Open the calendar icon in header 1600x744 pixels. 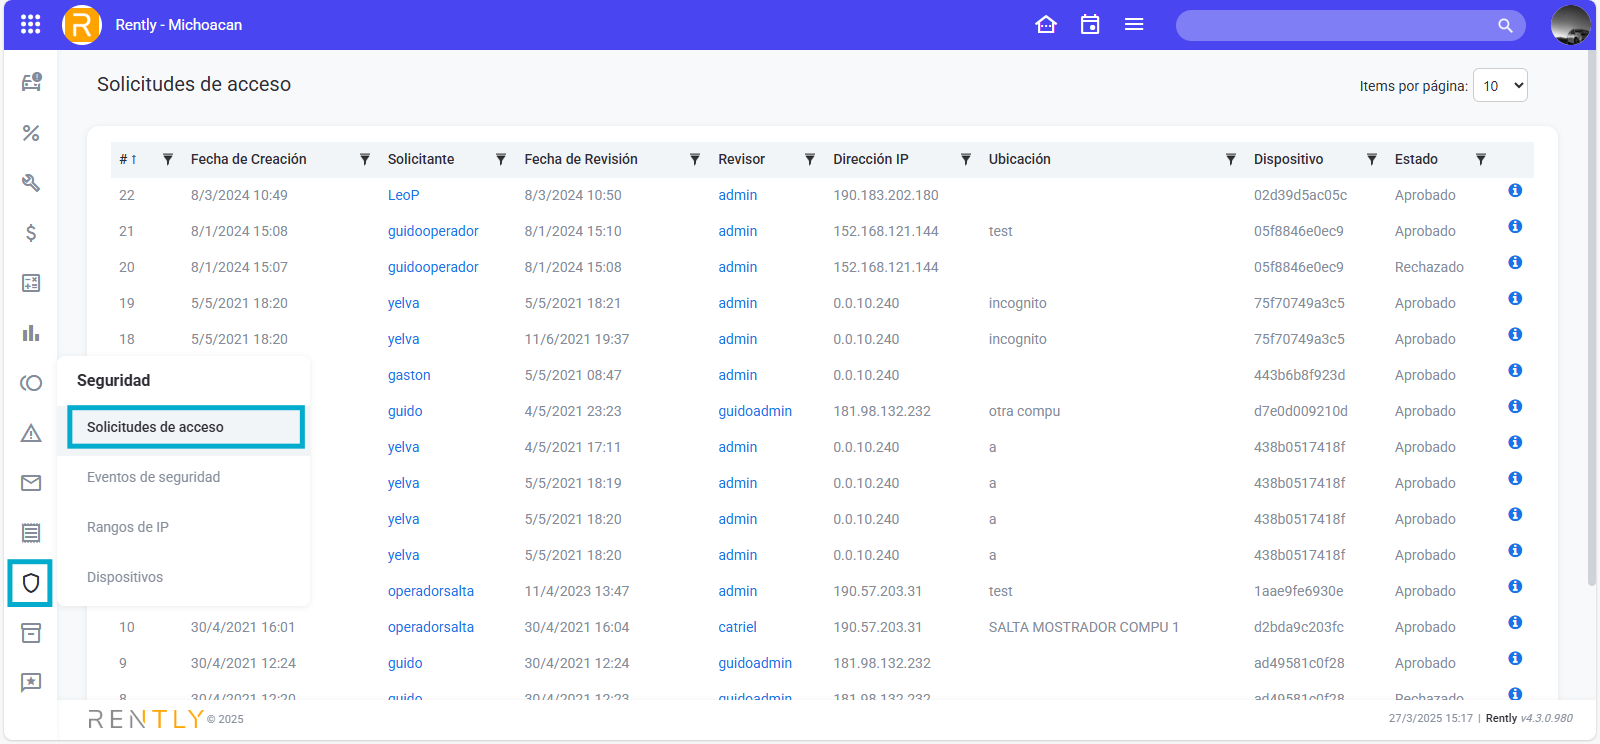1090,25
